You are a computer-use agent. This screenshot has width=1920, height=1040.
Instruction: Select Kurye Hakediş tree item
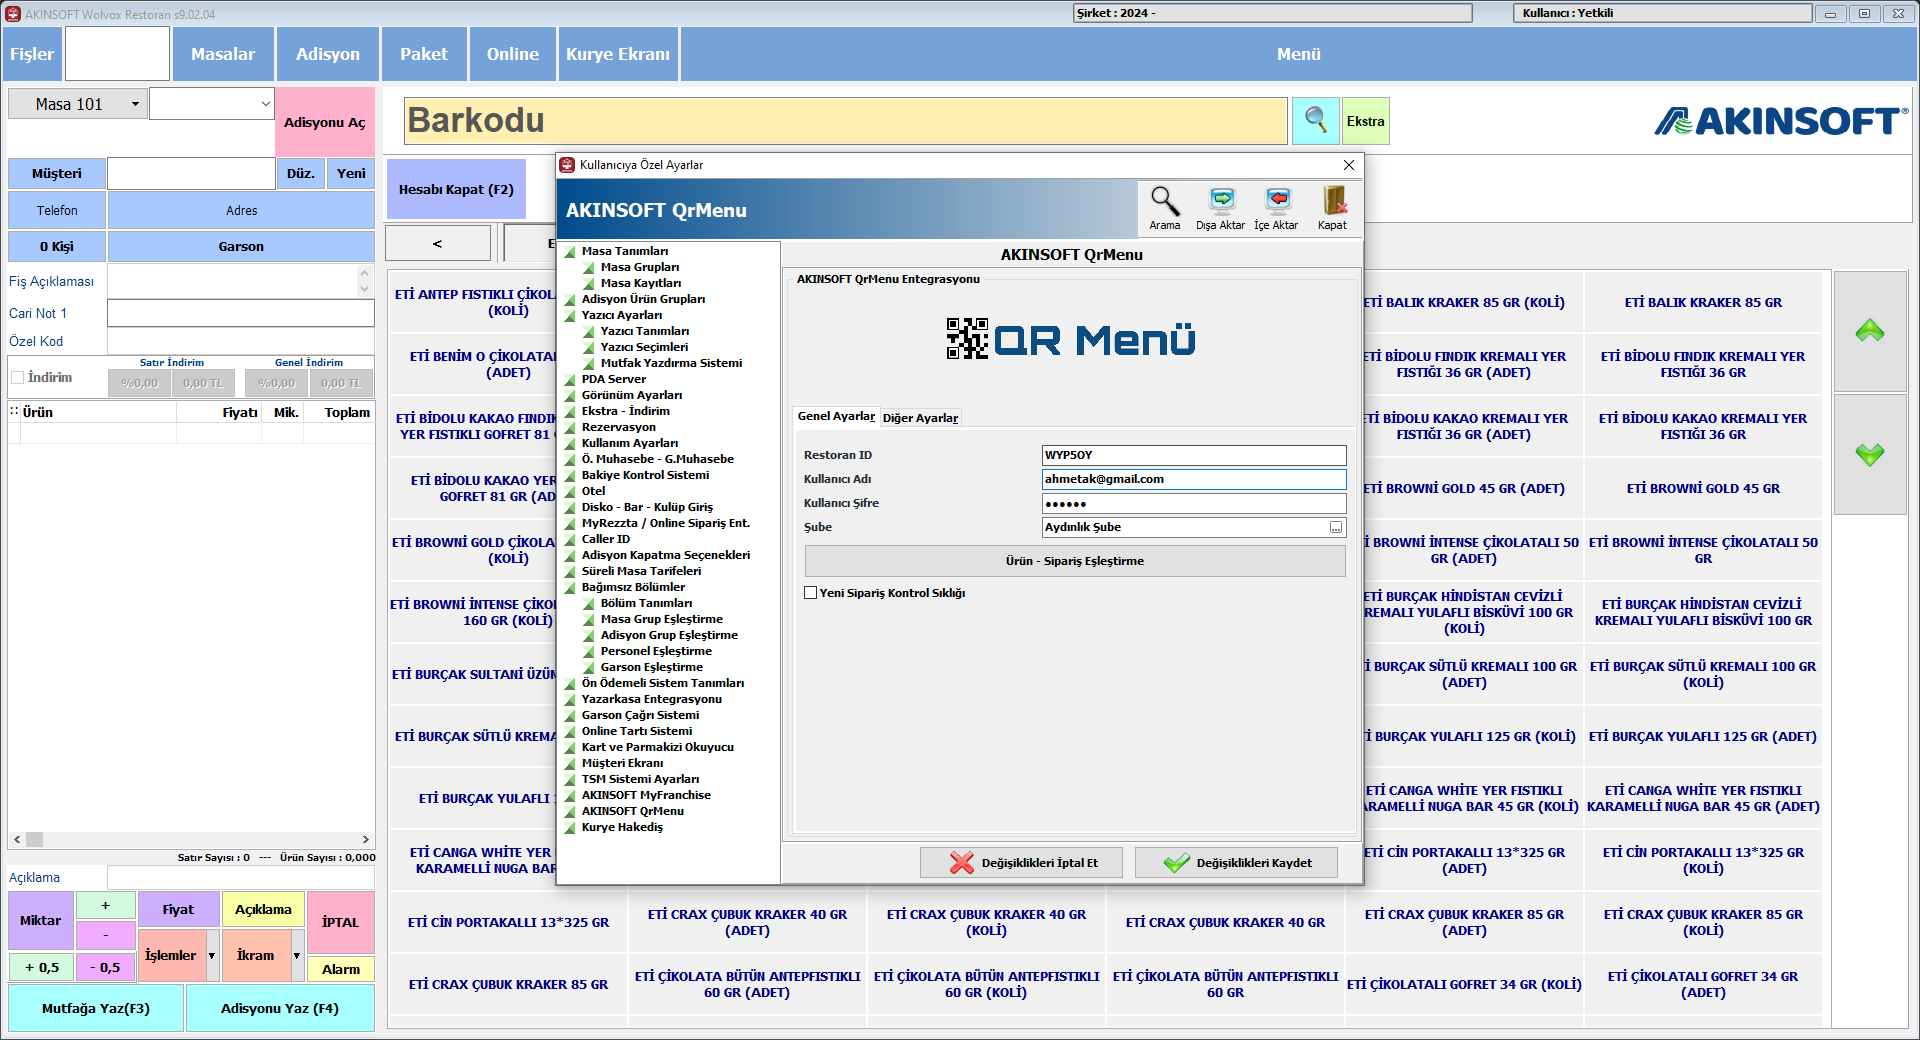622,827
